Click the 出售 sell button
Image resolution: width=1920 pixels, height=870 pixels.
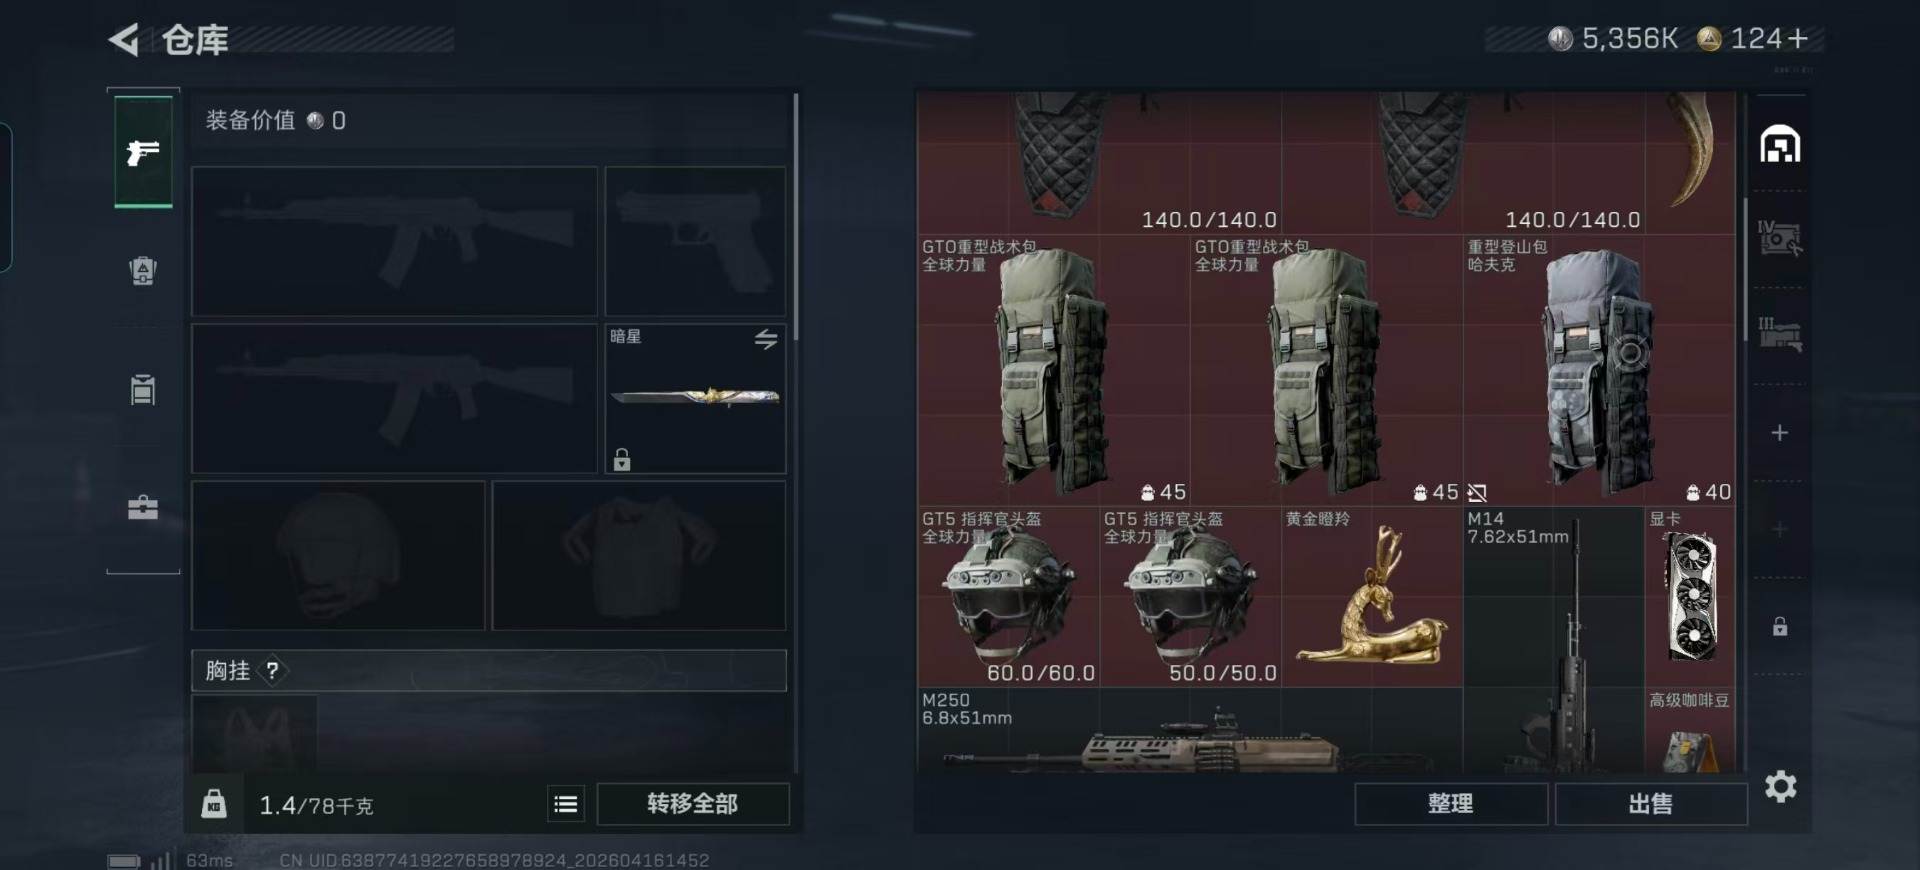click(x=1651, y=804)
